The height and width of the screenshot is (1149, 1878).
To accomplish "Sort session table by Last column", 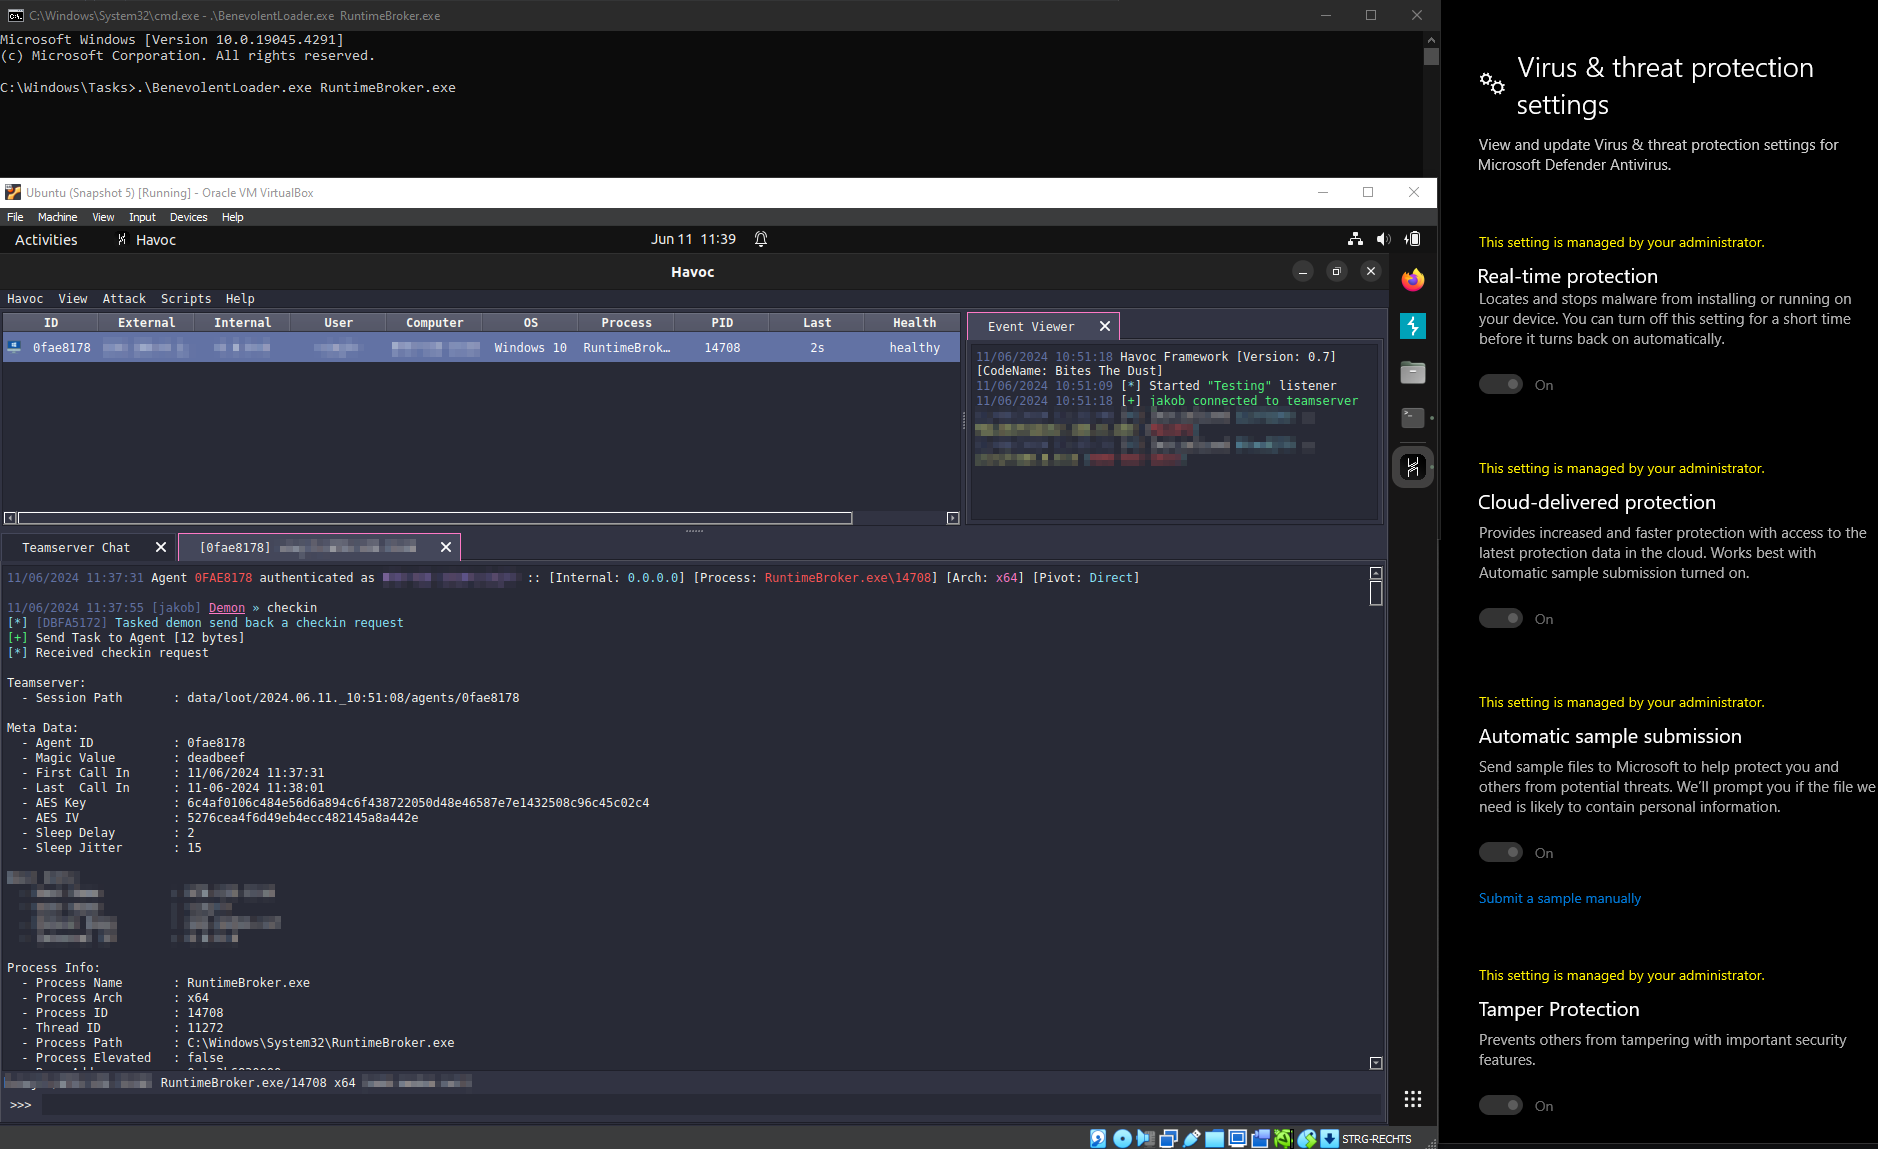I will 817,323.
